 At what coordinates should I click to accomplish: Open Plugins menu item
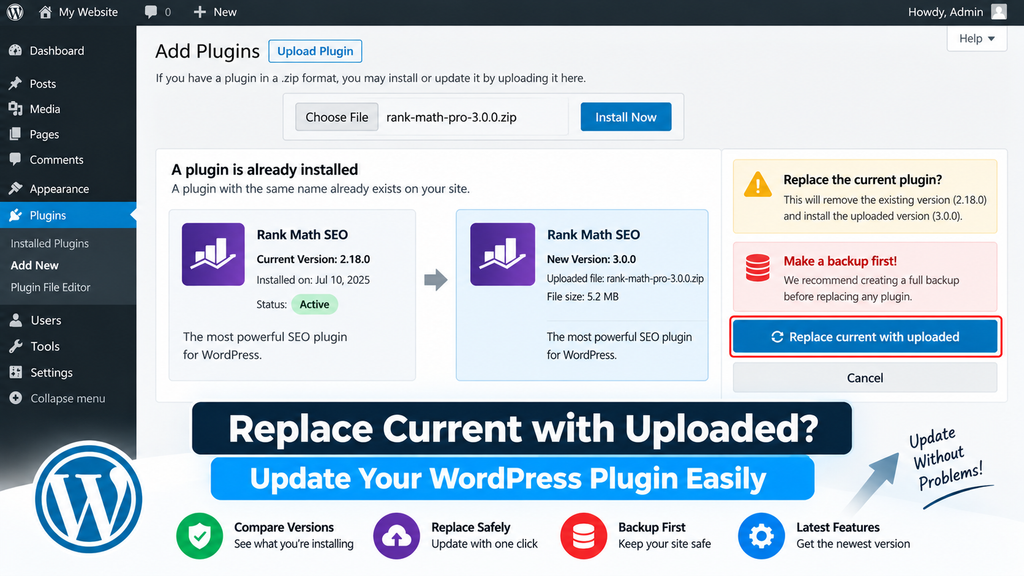[68, 215]
